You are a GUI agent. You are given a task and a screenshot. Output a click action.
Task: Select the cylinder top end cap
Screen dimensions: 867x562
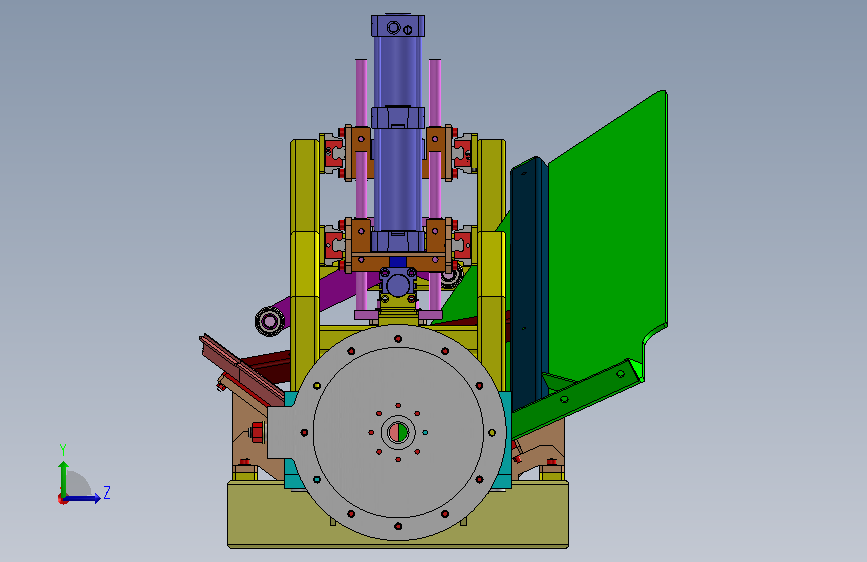[398, 26]
